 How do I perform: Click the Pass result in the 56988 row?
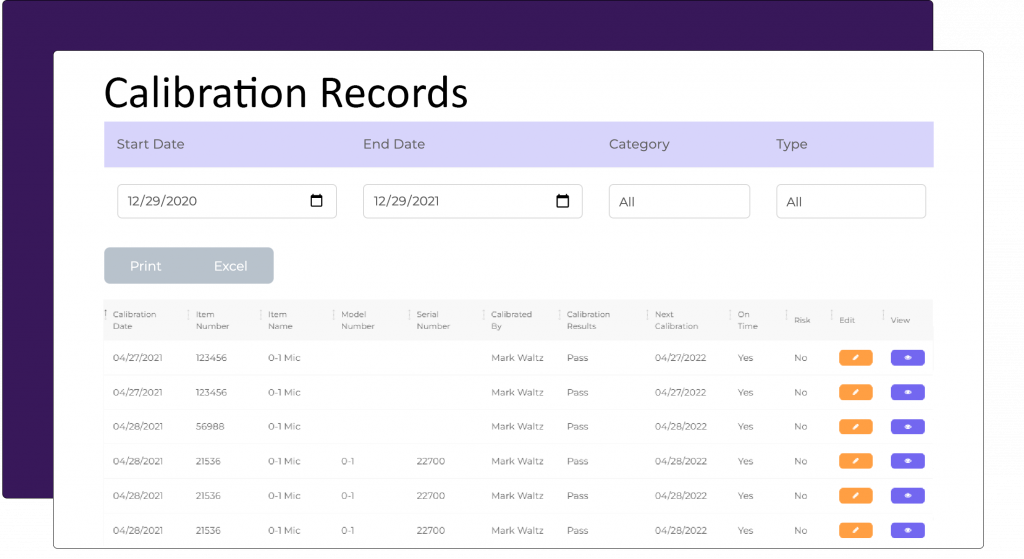(x=577, y=426)
